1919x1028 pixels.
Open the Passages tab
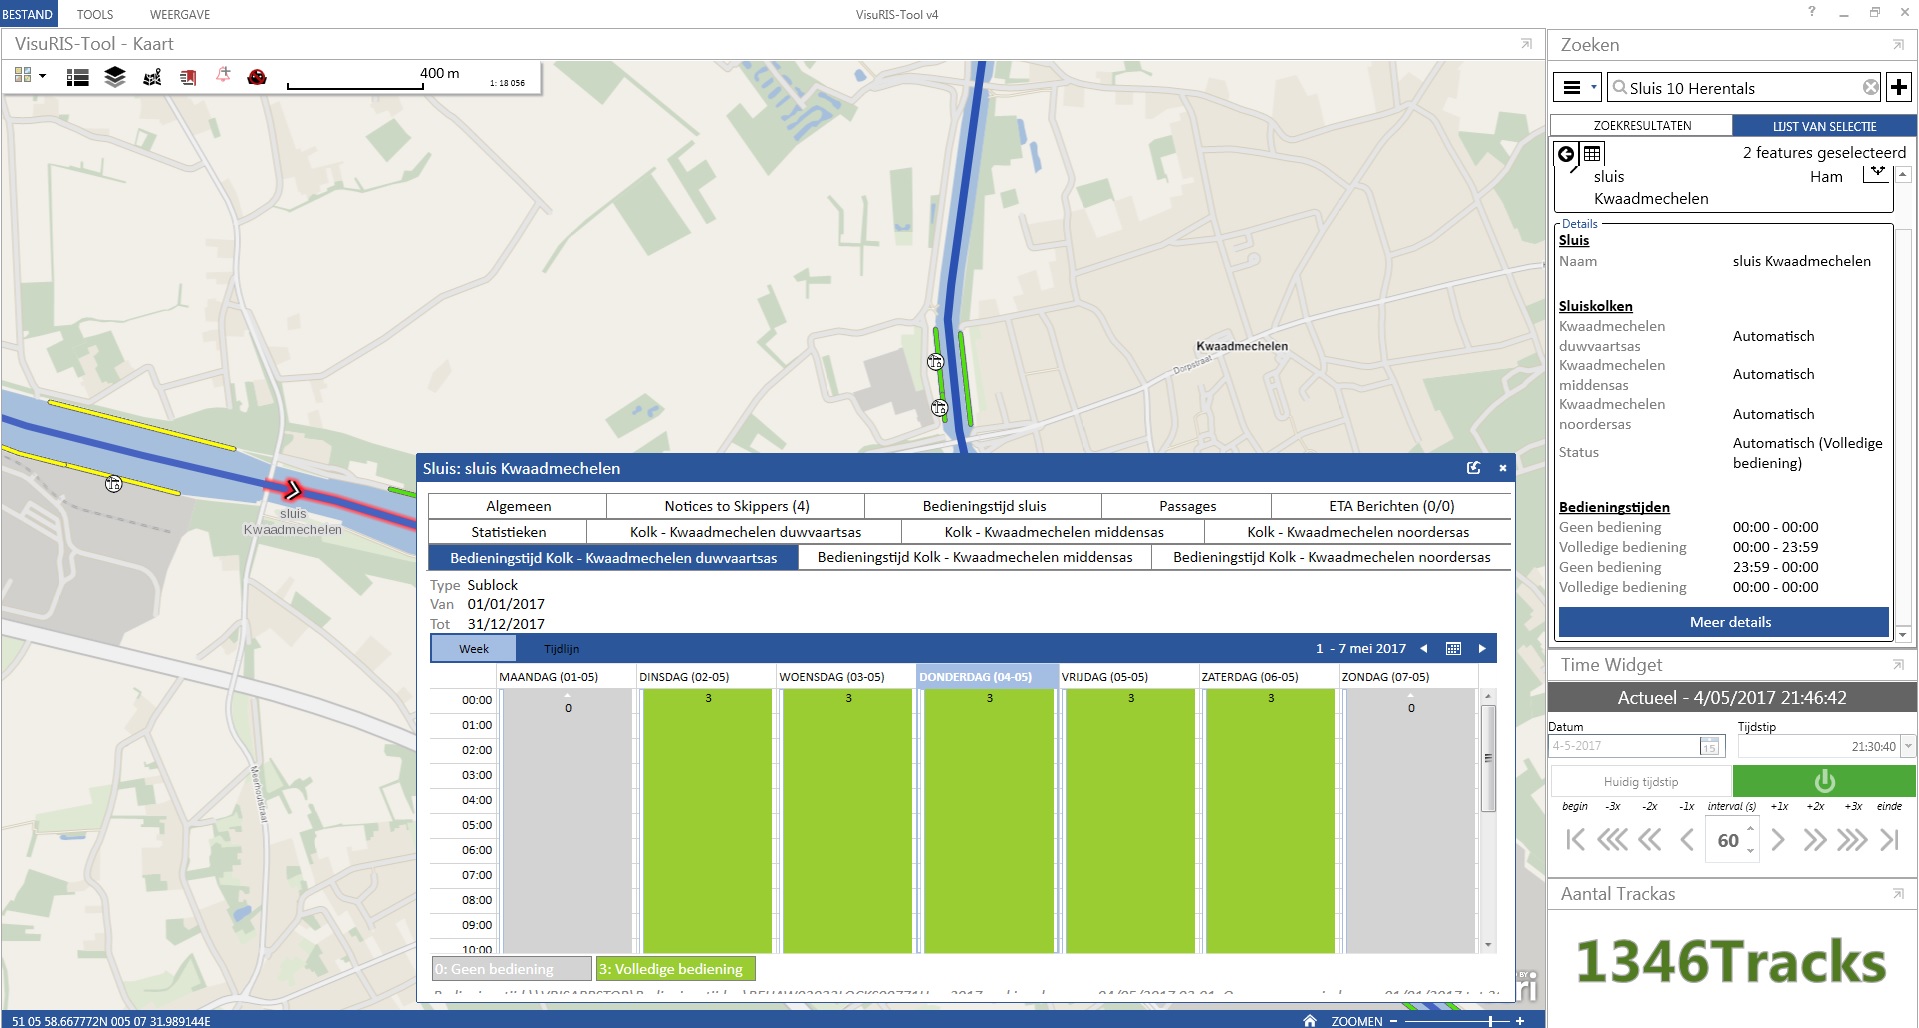1187,506
